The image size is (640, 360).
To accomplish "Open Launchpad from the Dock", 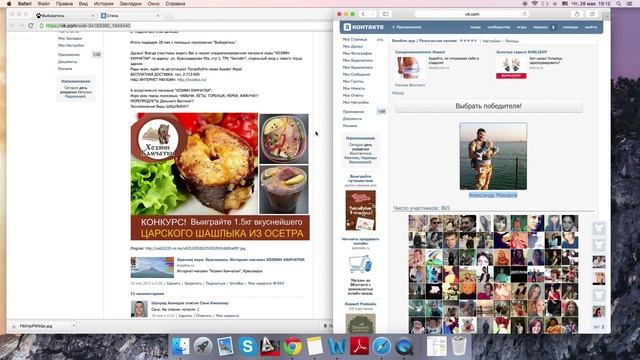I will (203, 347).
